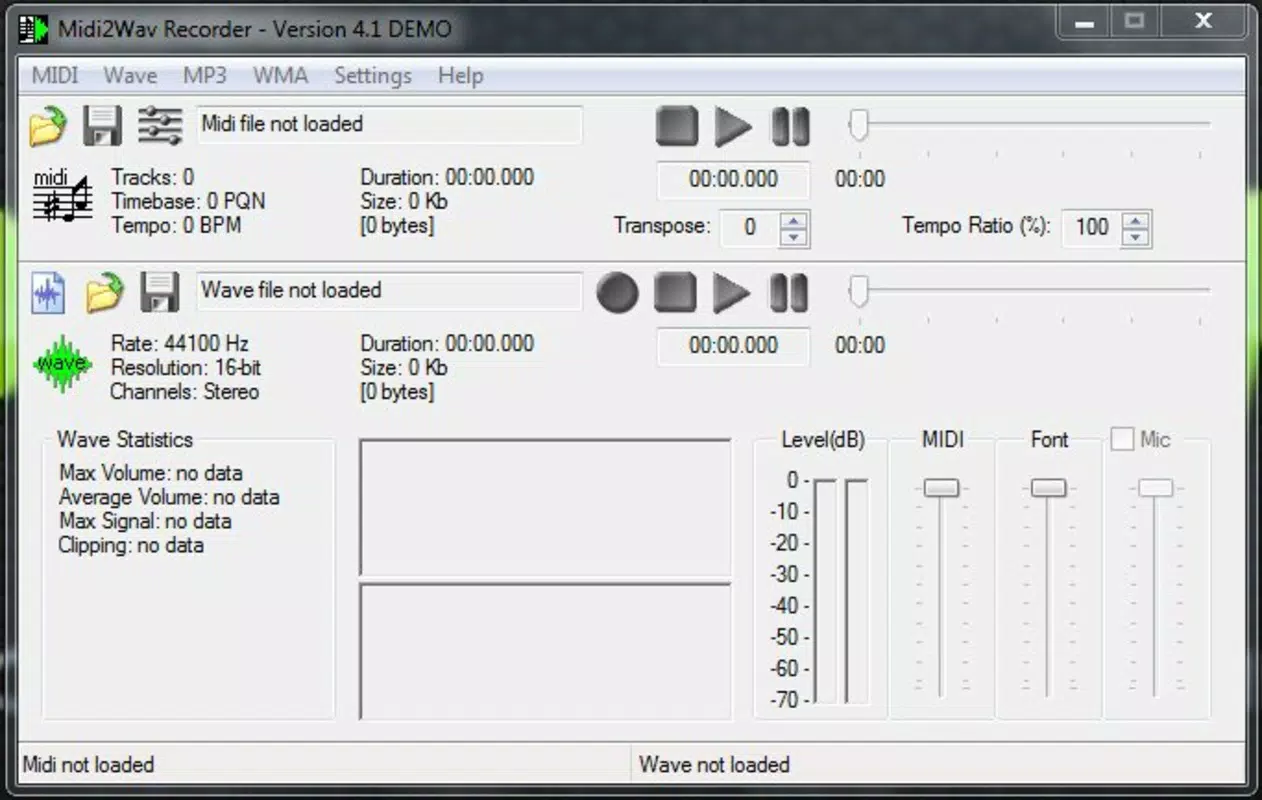Open the Help menu
The image size is (1262, 800).
tap(460, 76)
